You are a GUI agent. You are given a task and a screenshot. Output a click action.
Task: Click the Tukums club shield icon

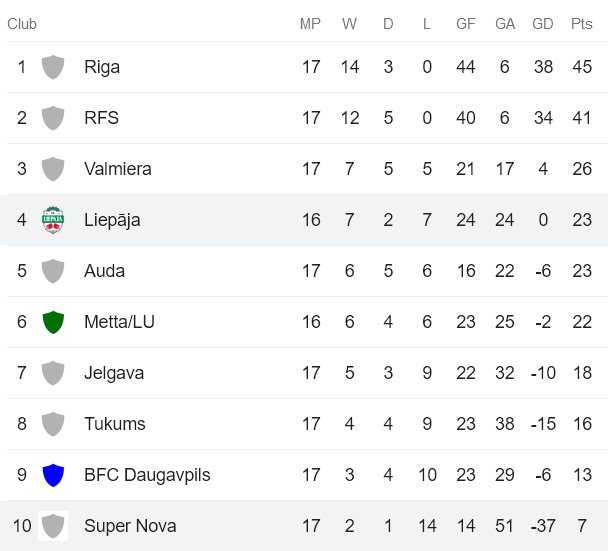(x=53, y=424)
